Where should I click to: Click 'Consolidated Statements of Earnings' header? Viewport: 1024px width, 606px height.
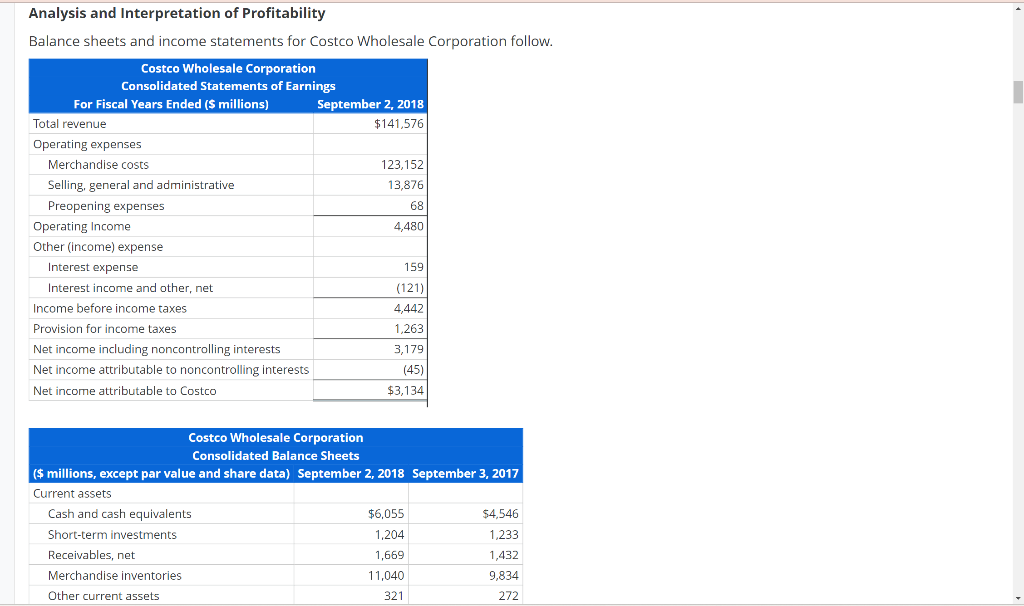click(228, 86)
